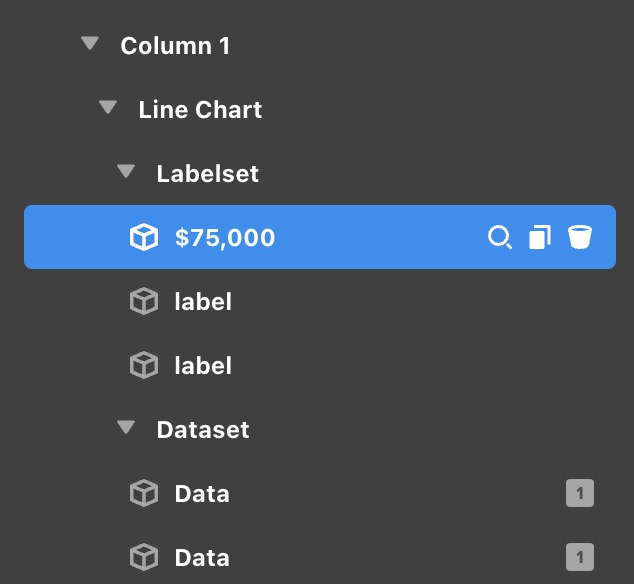Click the cube icon of the first Data item
The height and width of the screenshot is (584, 634).
click(x=145, y=493)
